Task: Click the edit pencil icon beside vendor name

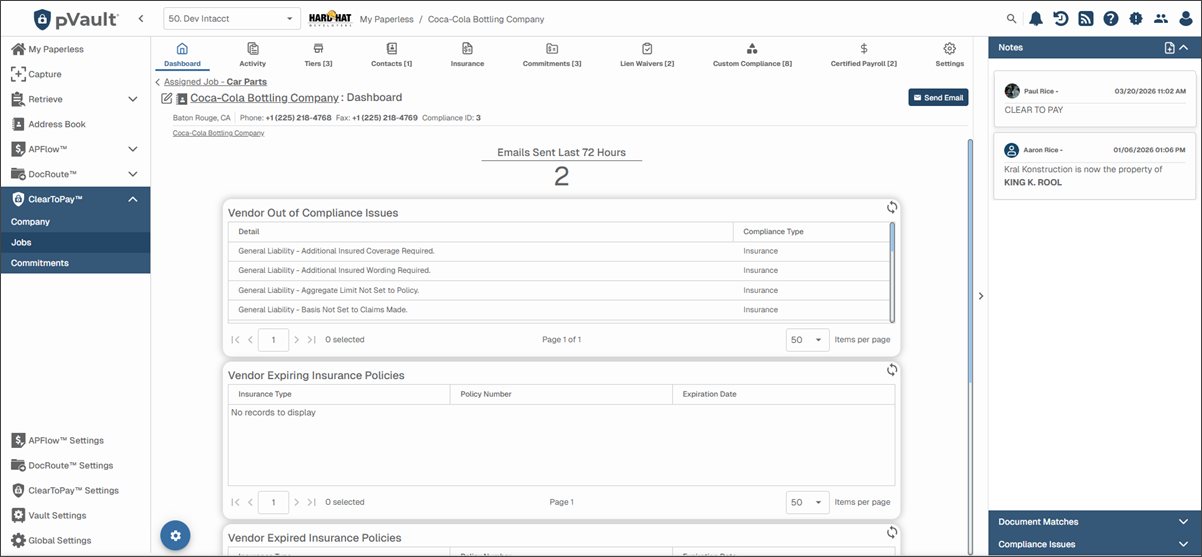Action: tap(167, 98)
